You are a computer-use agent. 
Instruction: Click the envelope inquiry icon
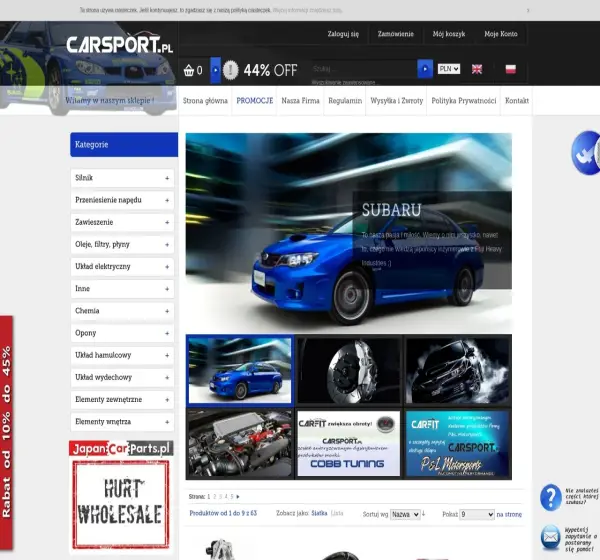551,537
